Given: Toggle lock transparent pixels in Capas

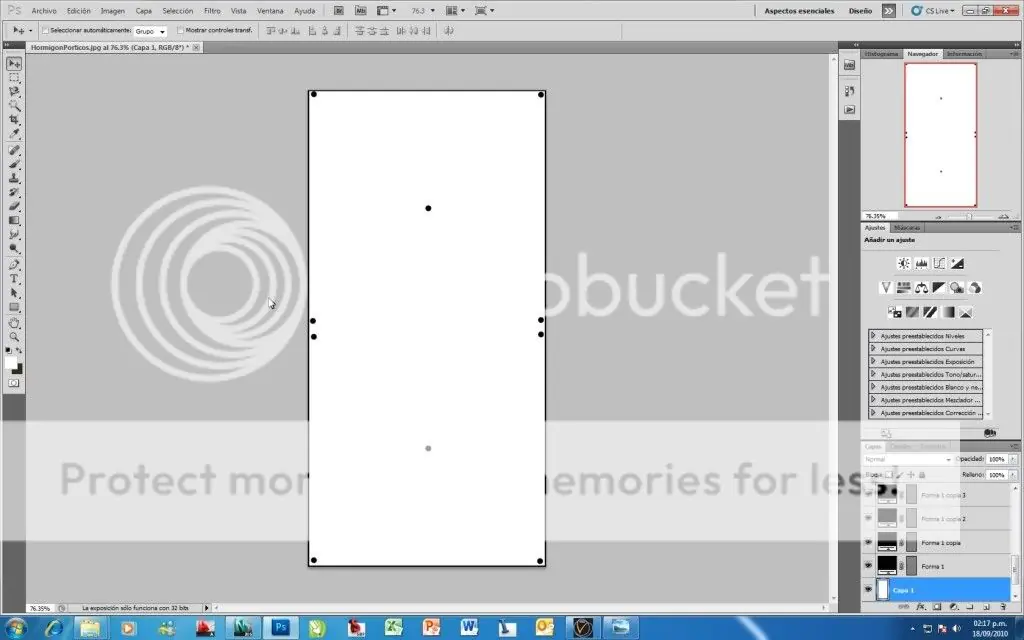Looking at the screenshot, I should [x=889, y=475].
